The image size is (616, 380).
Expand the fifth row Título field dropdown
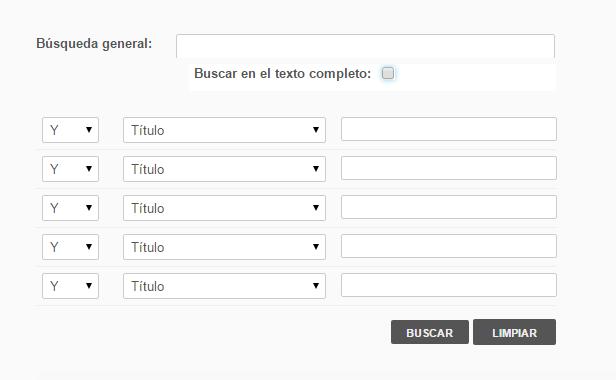(x=224, y=286)
